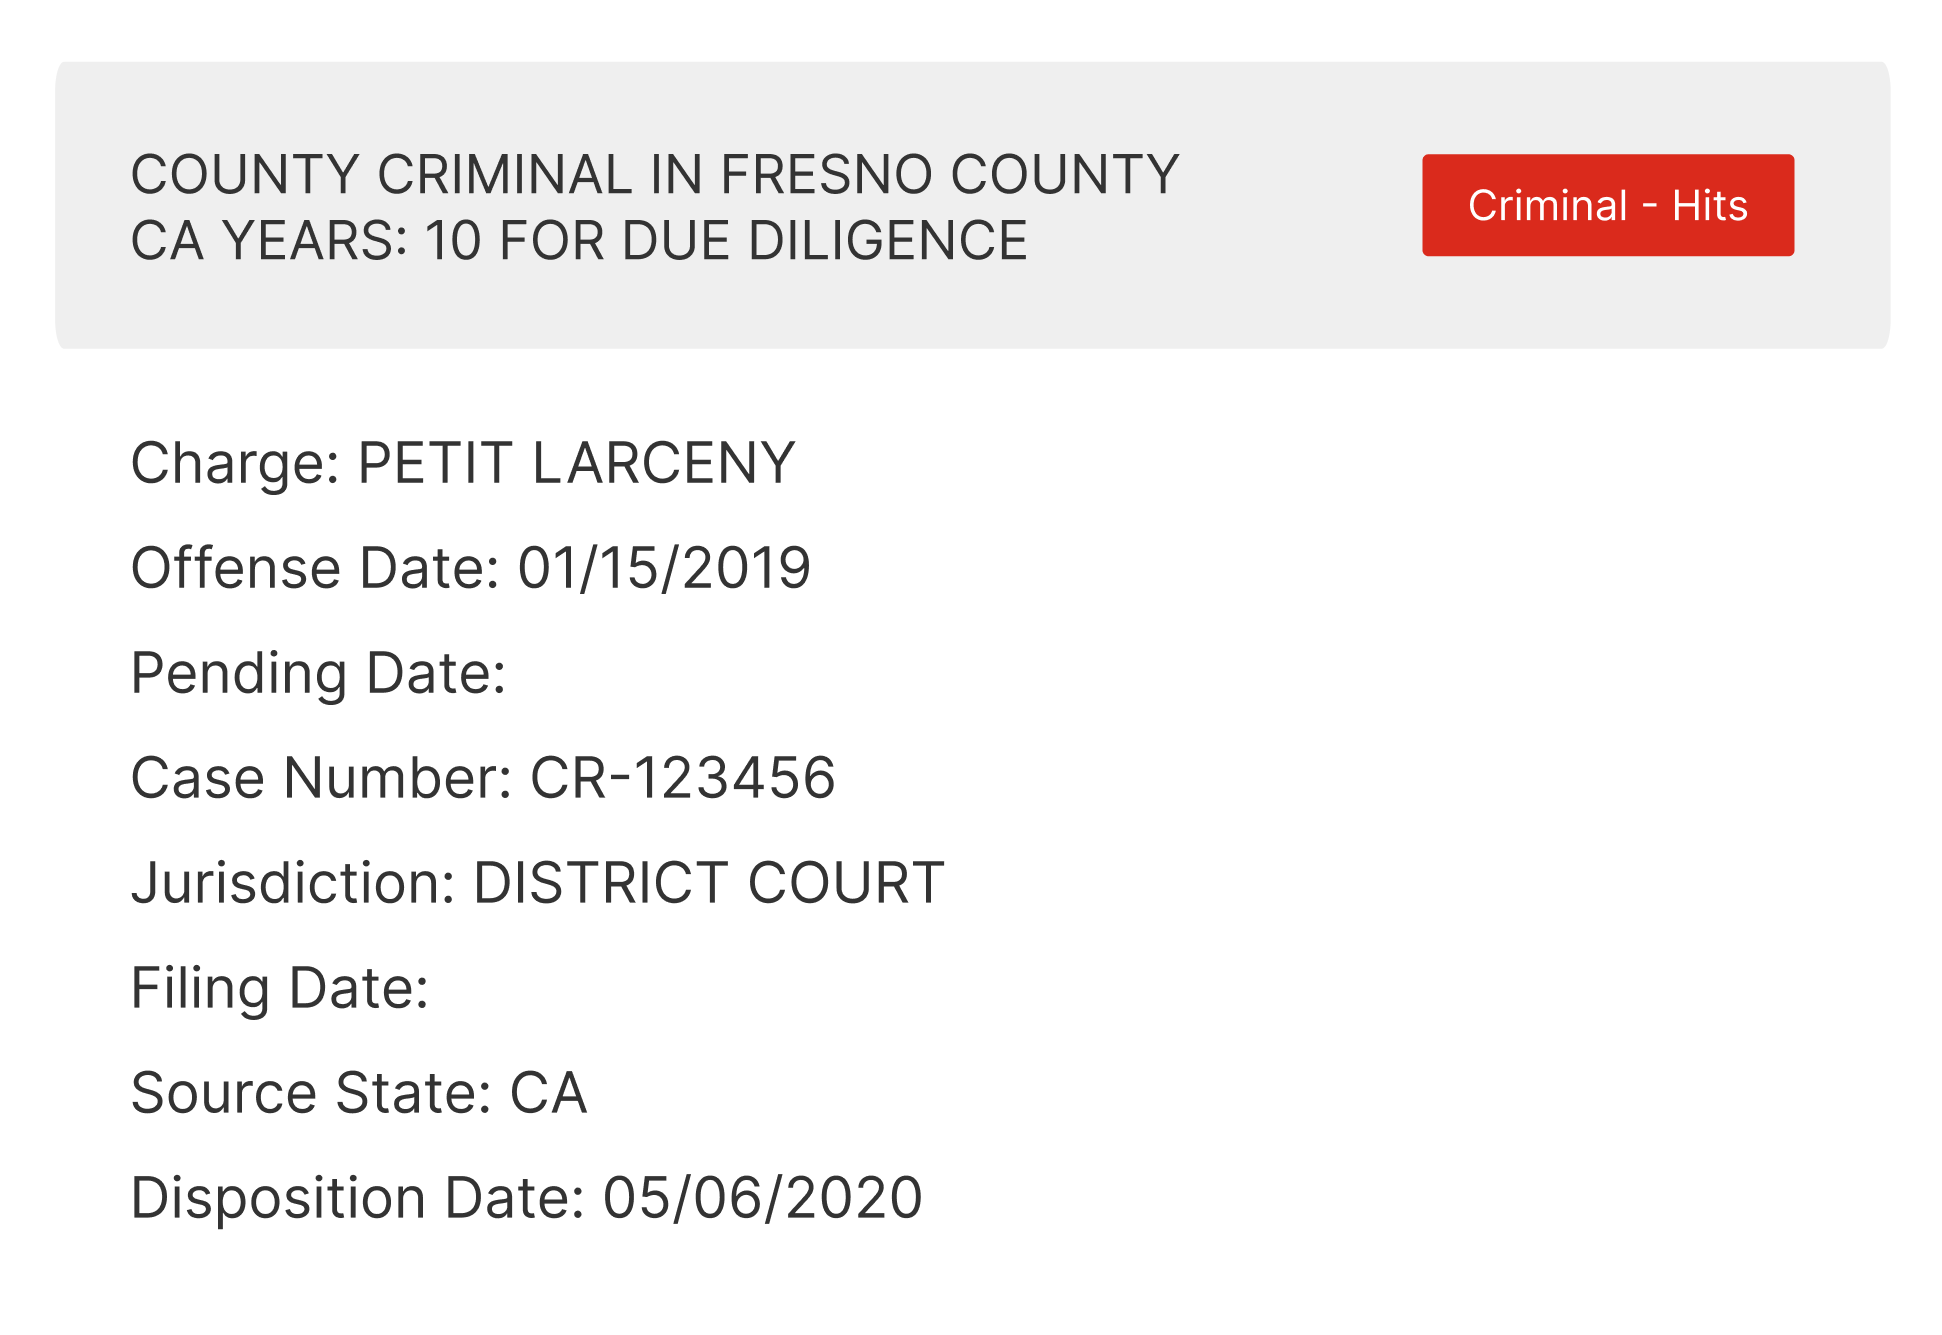Click the Disposition Date label
Screen dimensions: 1942x1335
(x=357, y=1198)
